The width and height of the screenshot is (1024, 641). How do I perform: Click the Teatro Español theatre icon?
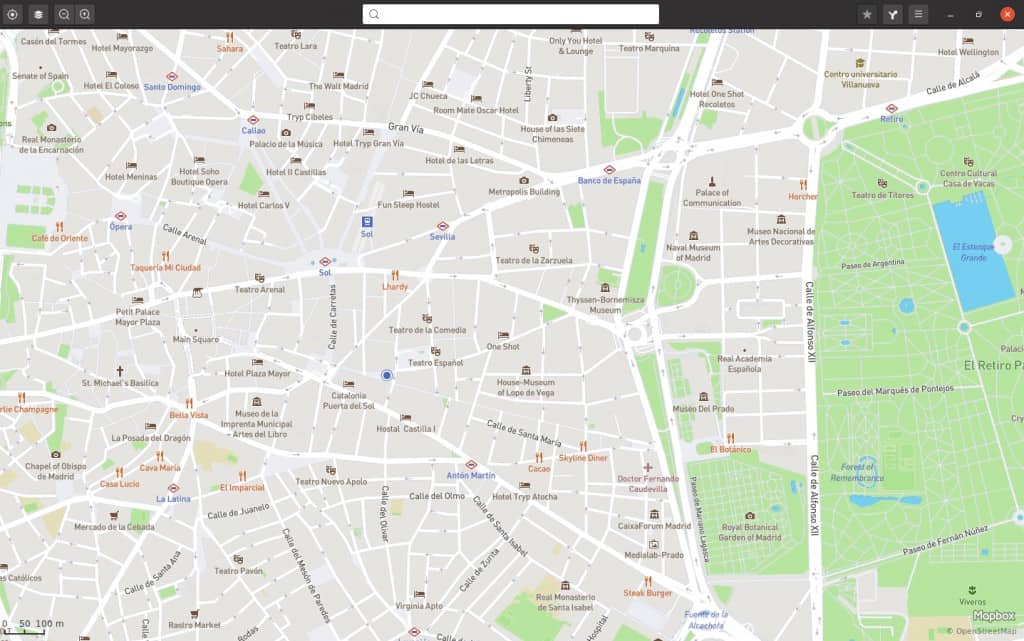[x=436, y=351]
